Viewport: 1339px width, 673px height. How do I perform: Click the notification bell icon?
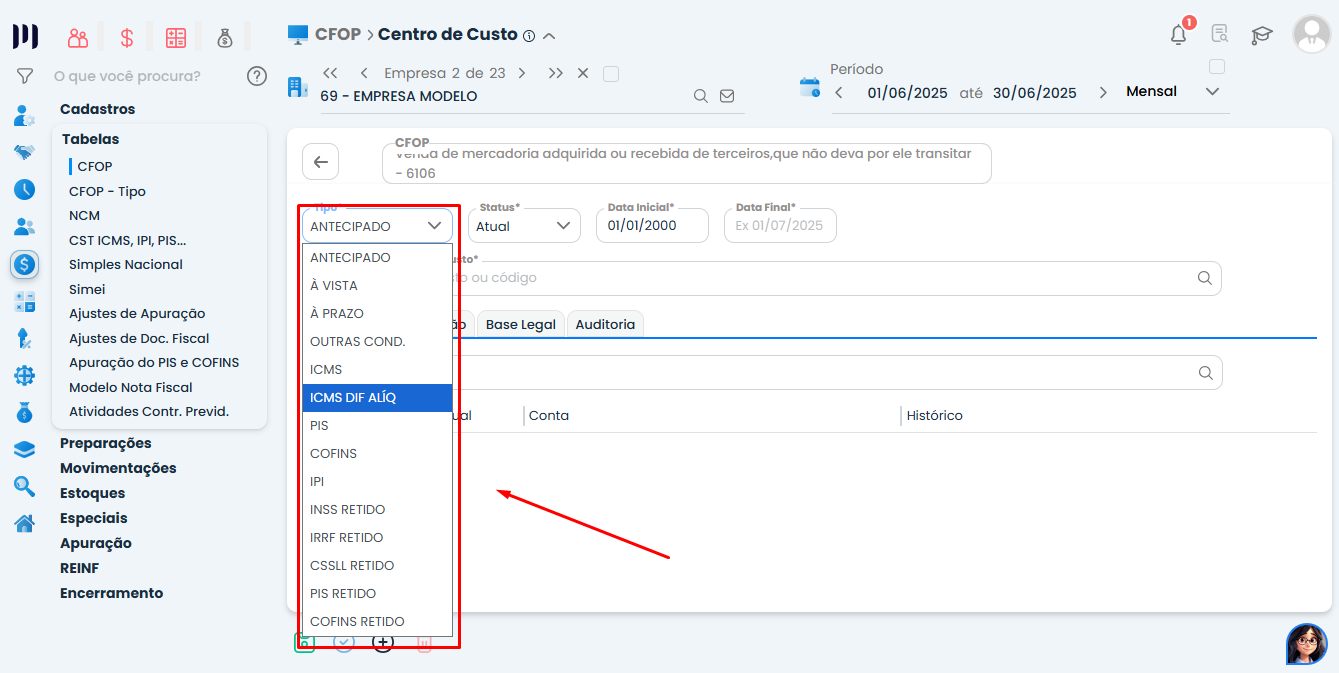(x=1179, y=35)
